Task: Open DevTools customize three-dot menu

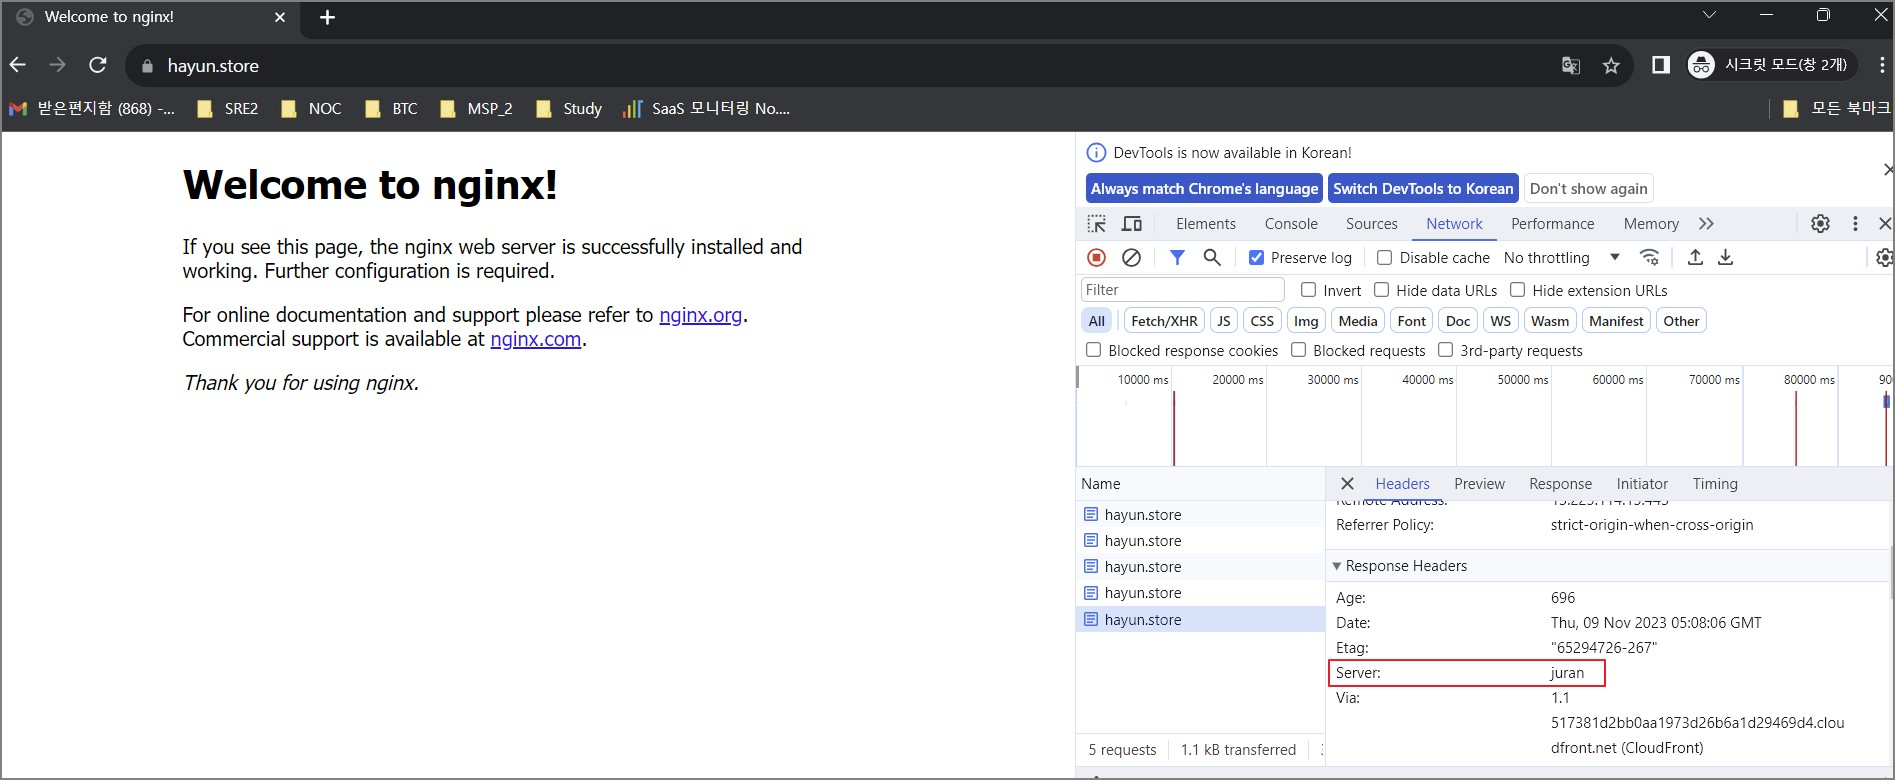Action: tap(1855, 224)
